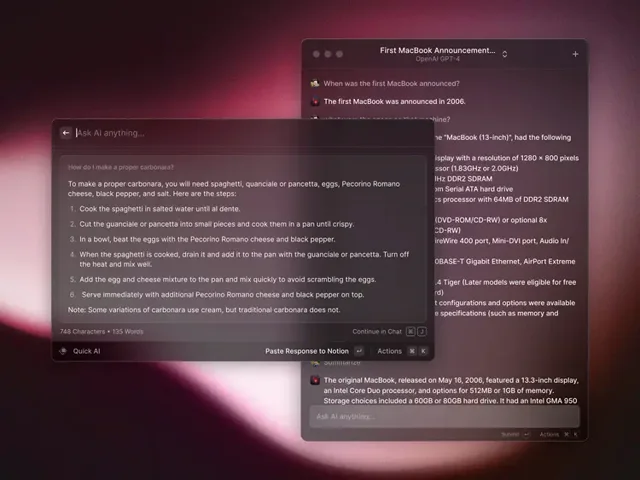Click Submit in the chat window footer
Screen dimensions: 640x480
(510, 435)
